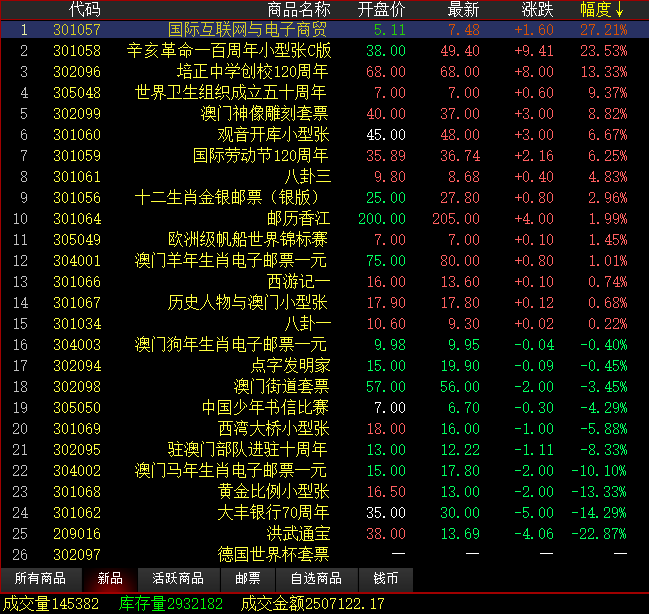Image resolution: width=649 pixels, height=614 pixels.
Task: Select 驻澳门部队进驻十周年 row
Action: pos(324,450)
